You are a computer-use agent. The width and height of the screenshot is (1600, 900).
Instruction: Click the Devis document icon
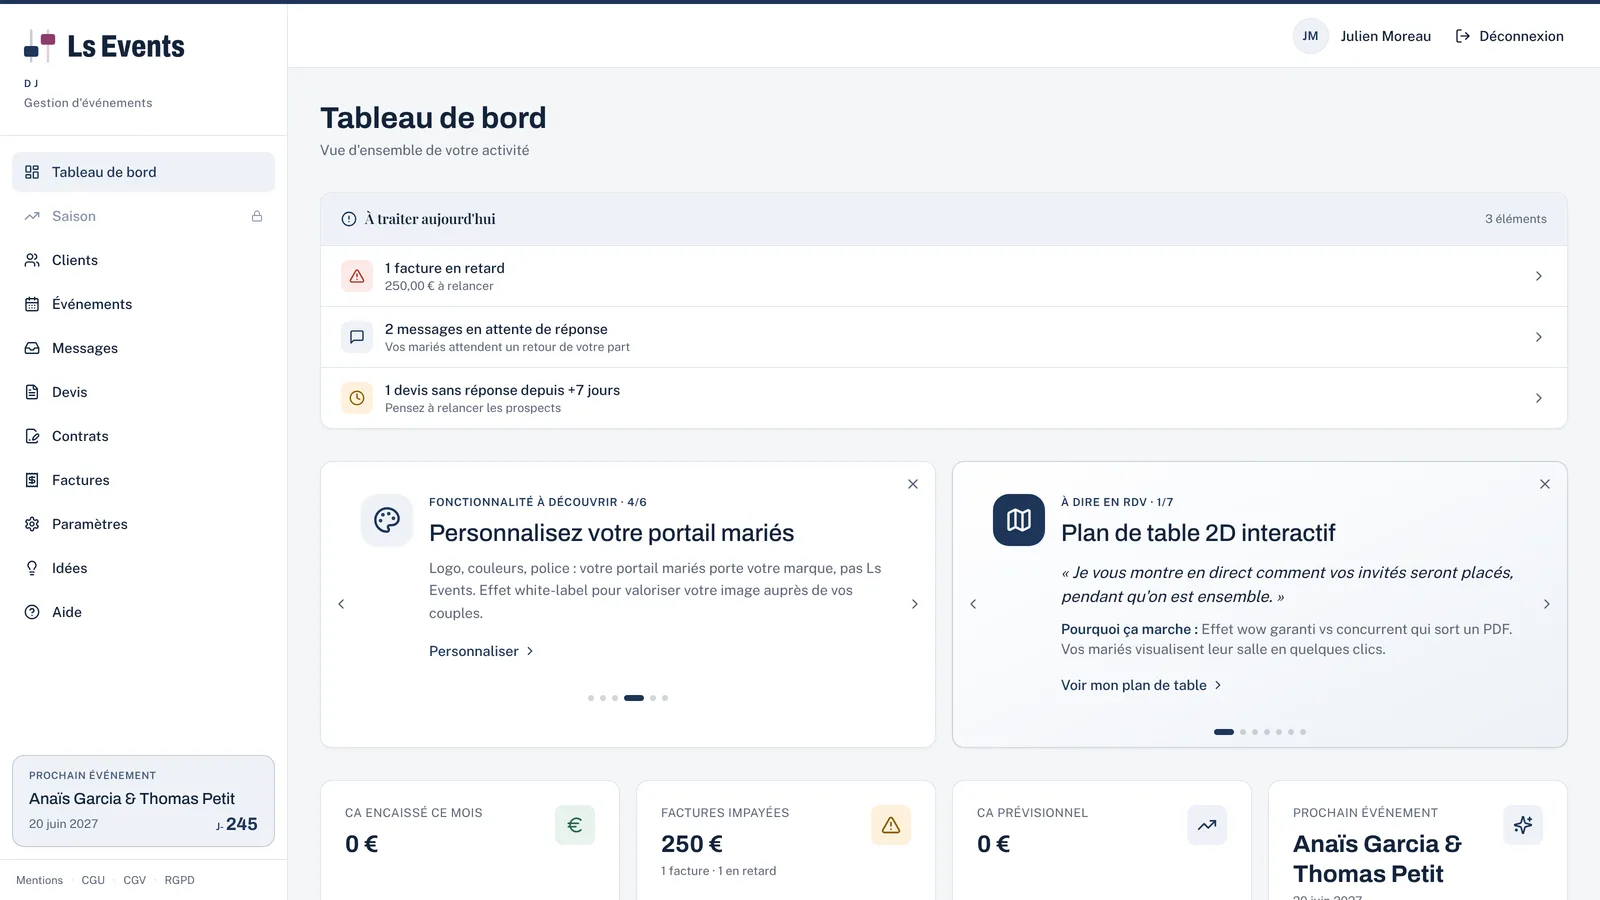[32, 392]
